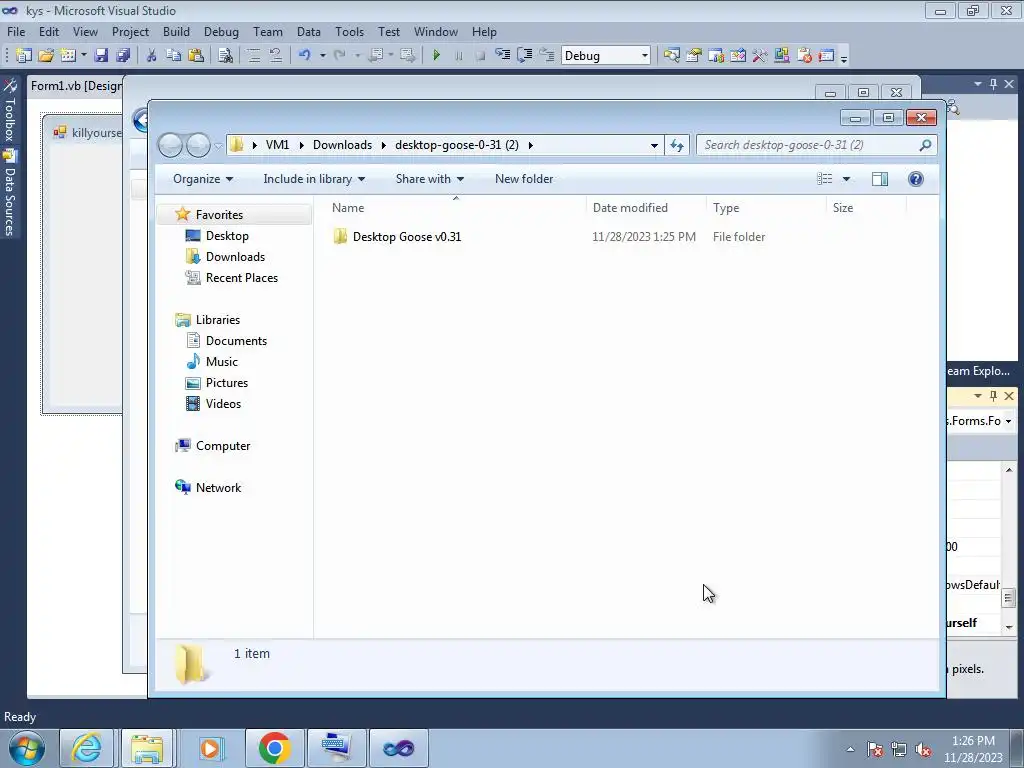Click the Team Explorer panel tab

(x=978, y=371)
